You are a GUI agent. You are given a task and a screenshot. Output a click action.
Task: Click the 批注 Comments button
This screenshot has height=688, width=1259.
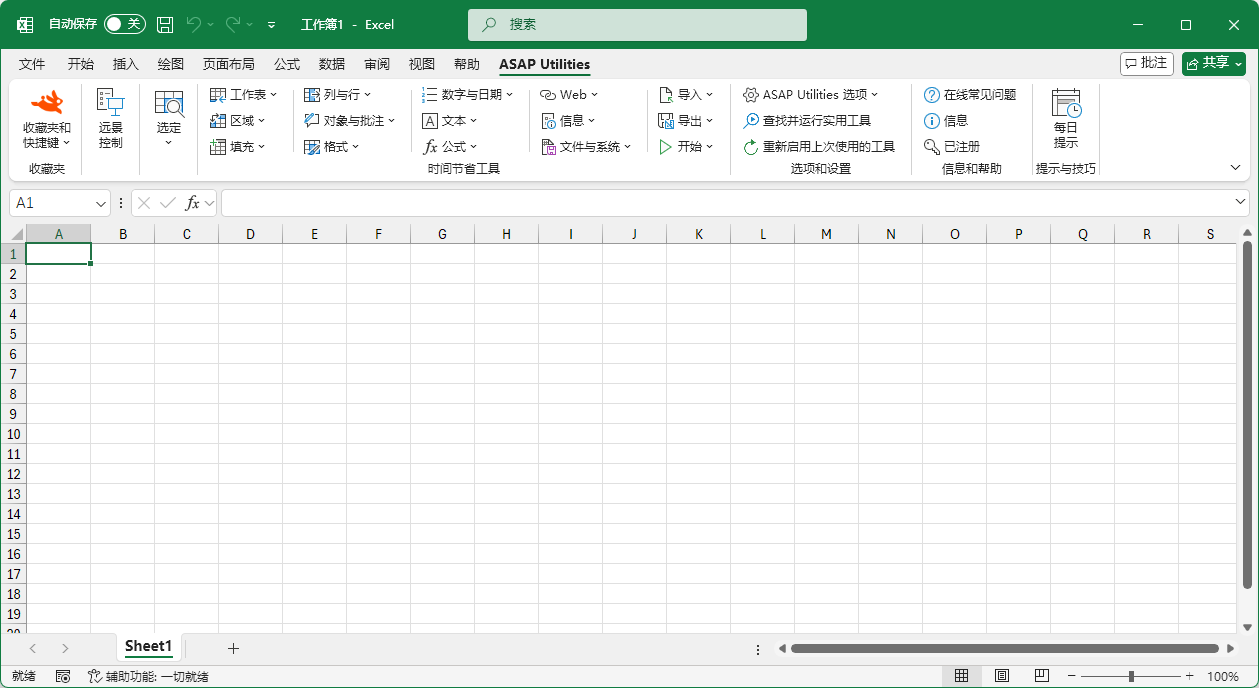click(1147, 63)
